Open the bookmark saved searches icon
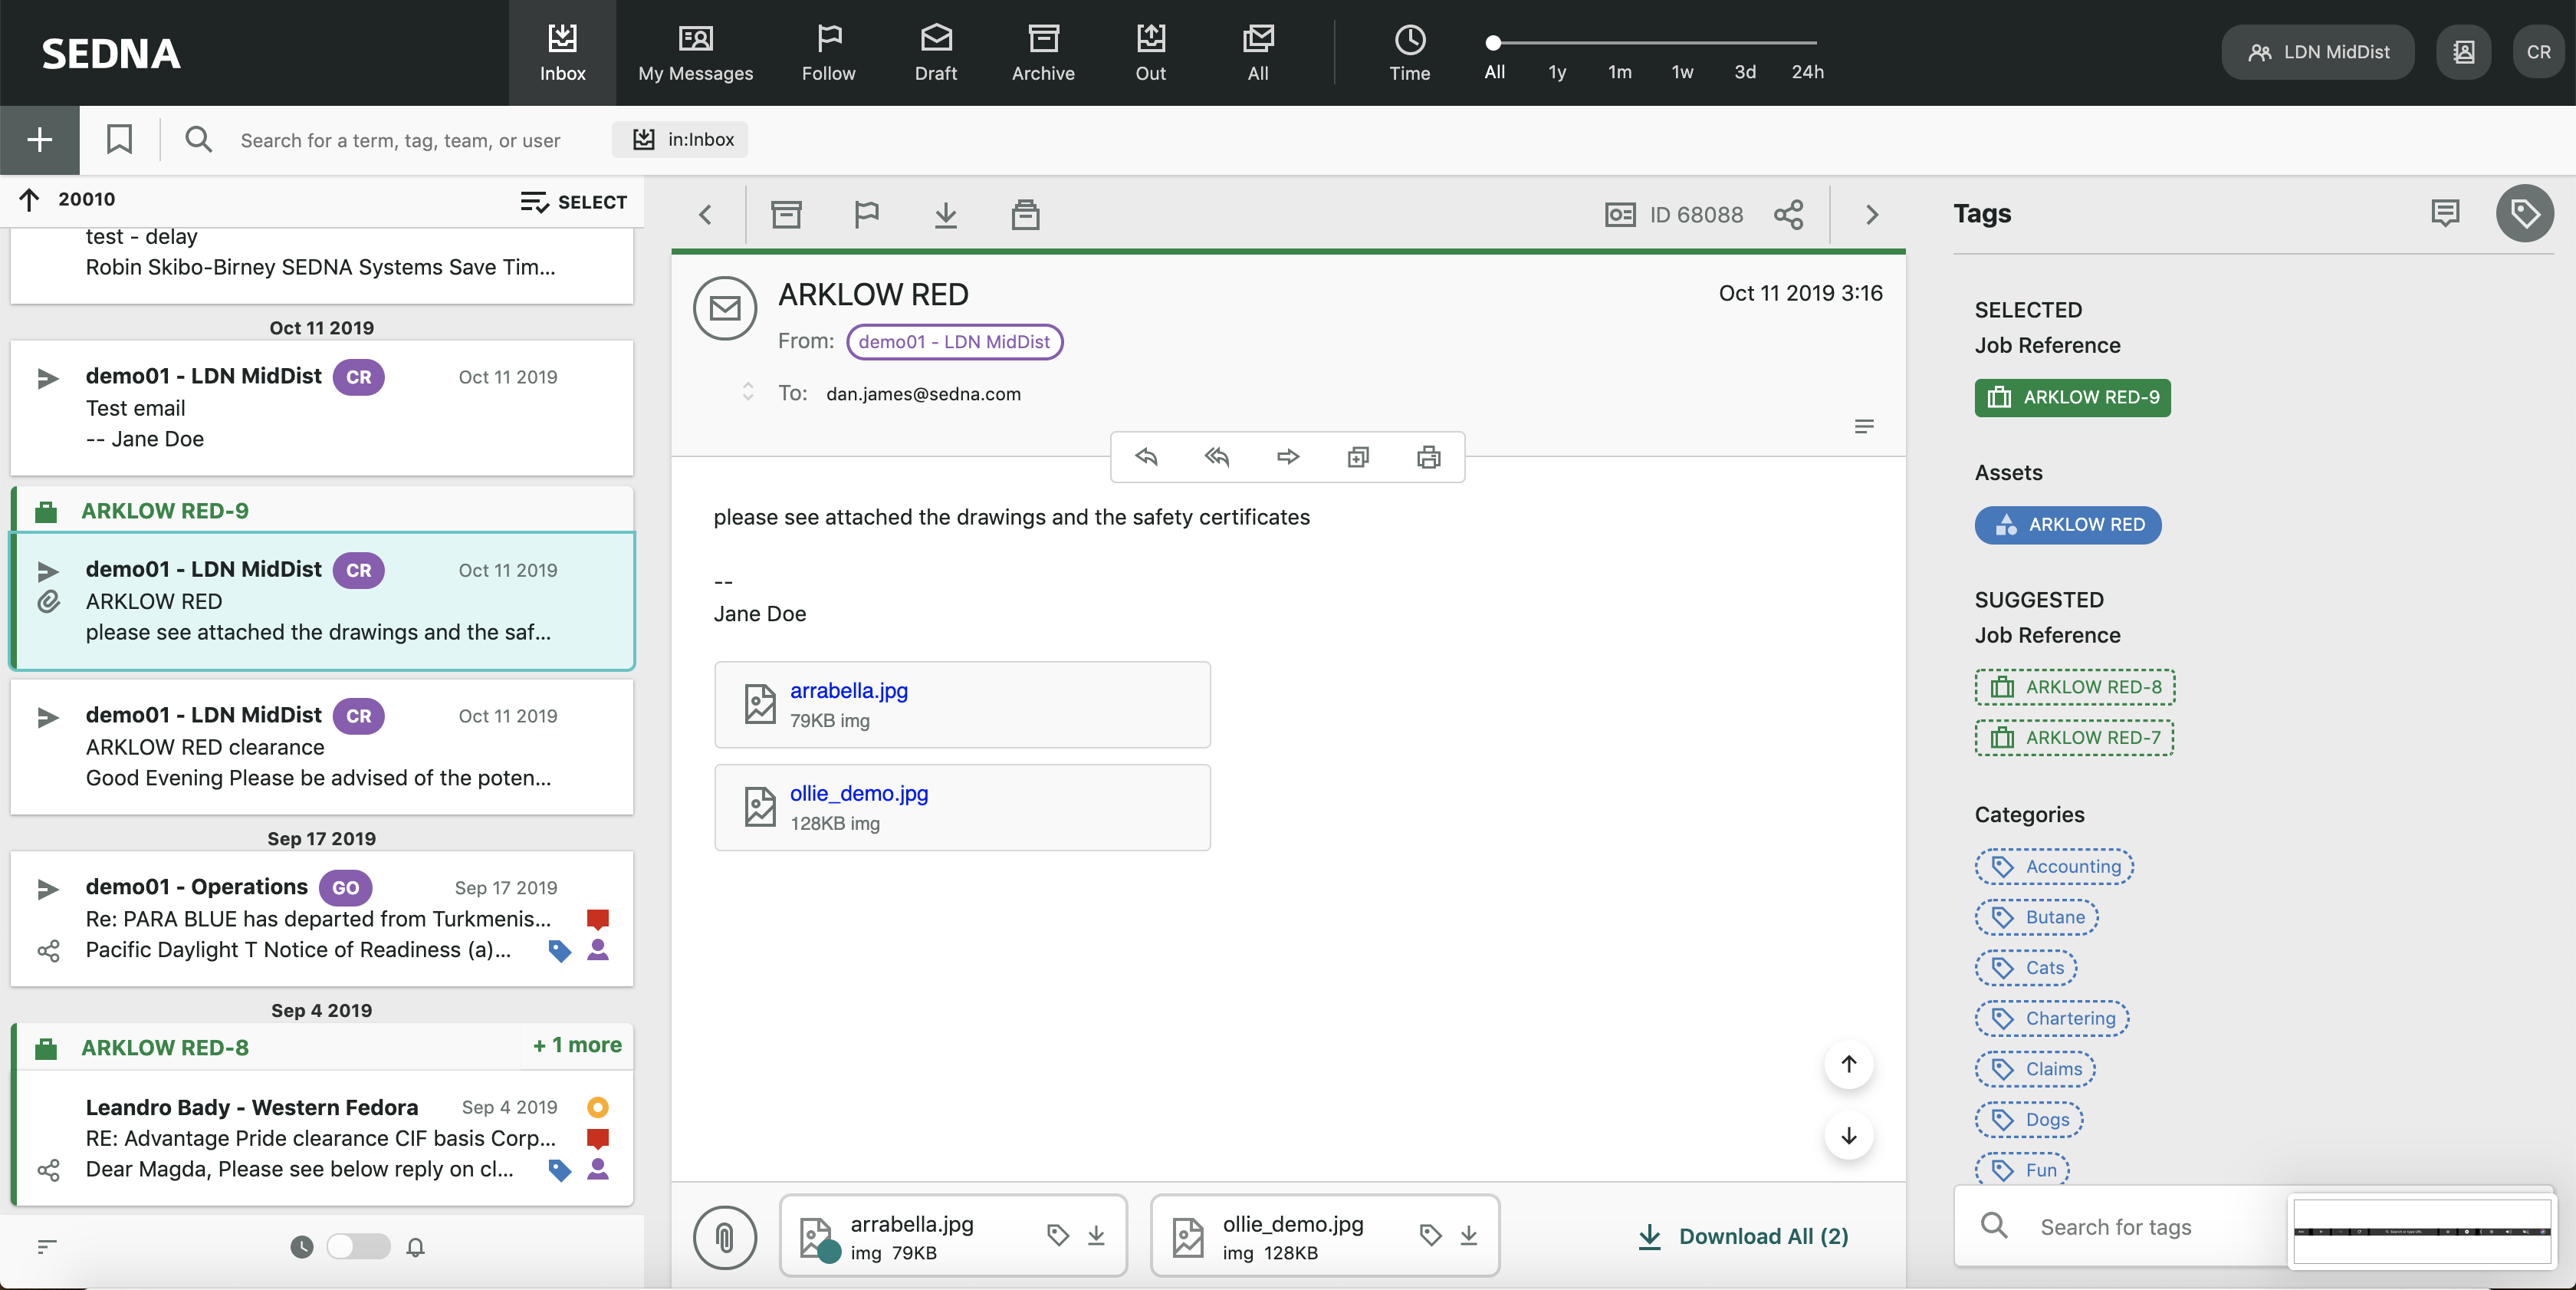The image size is (2576, 1290). point(118,140)
